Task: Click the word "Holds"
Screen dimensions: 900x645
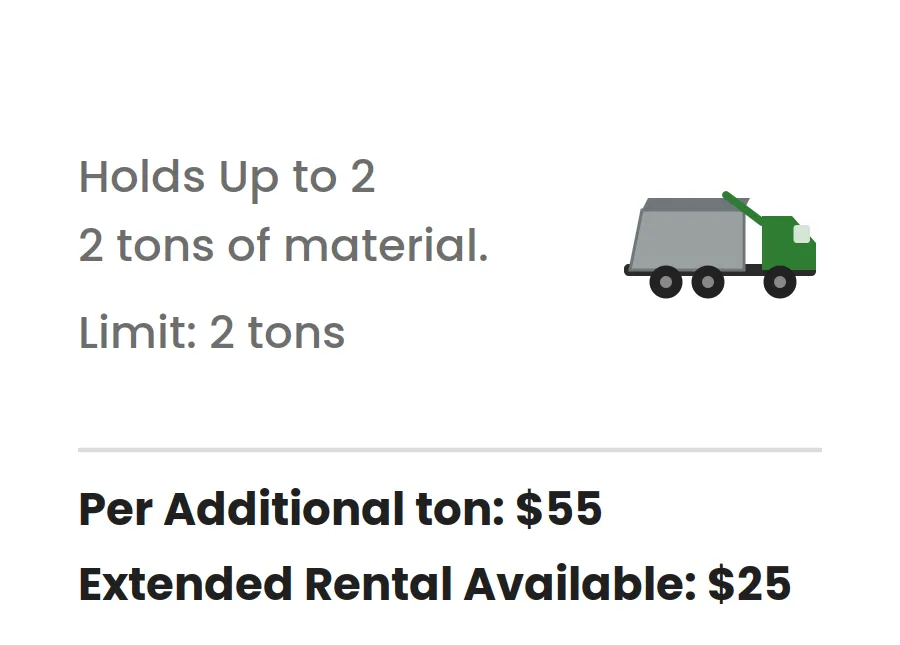Action: pyautogui.click(x=142, y=176)
